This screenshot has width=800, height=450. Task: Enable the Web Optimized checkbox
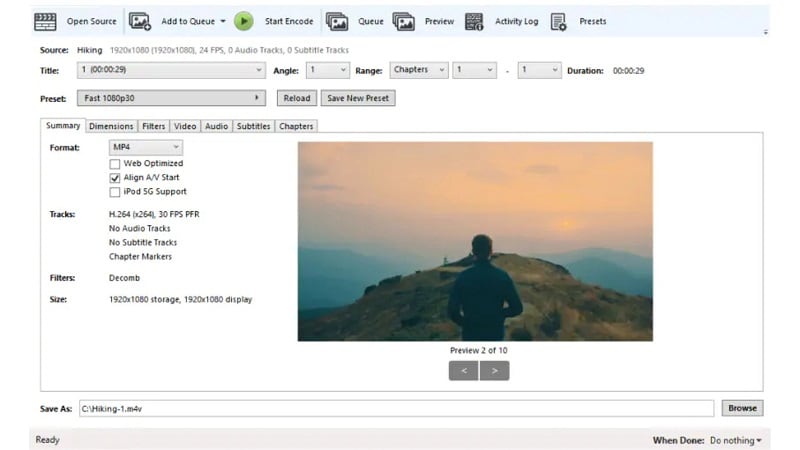pos(115,164)
